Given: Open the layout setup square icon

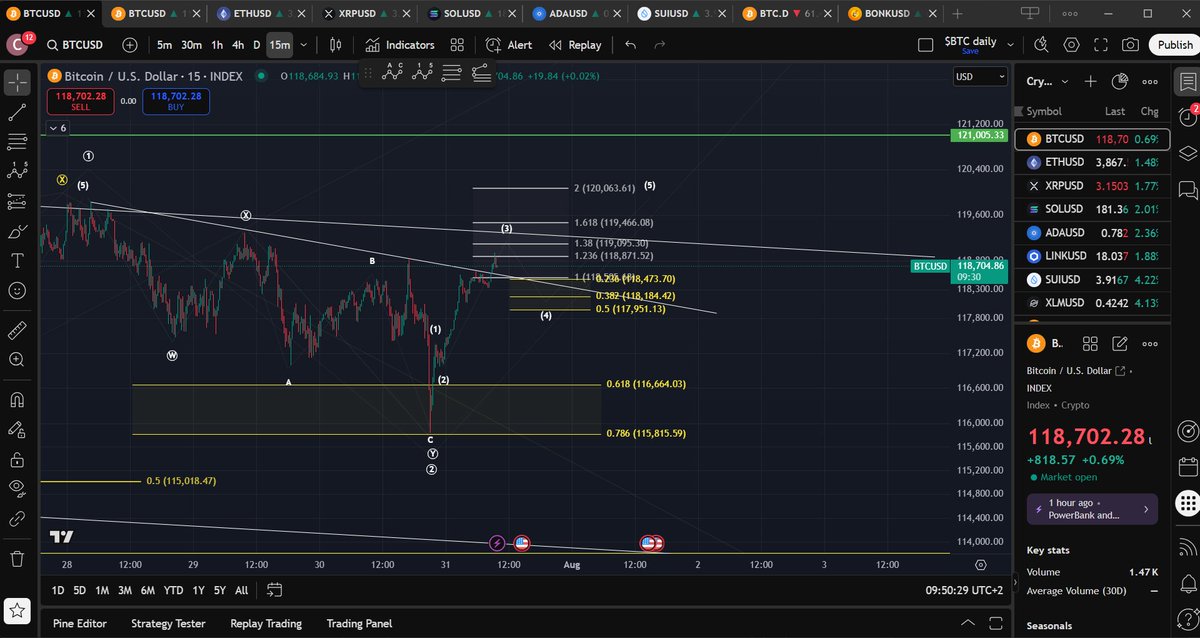Looking at the screenshot, I should (x=926, y=45).
